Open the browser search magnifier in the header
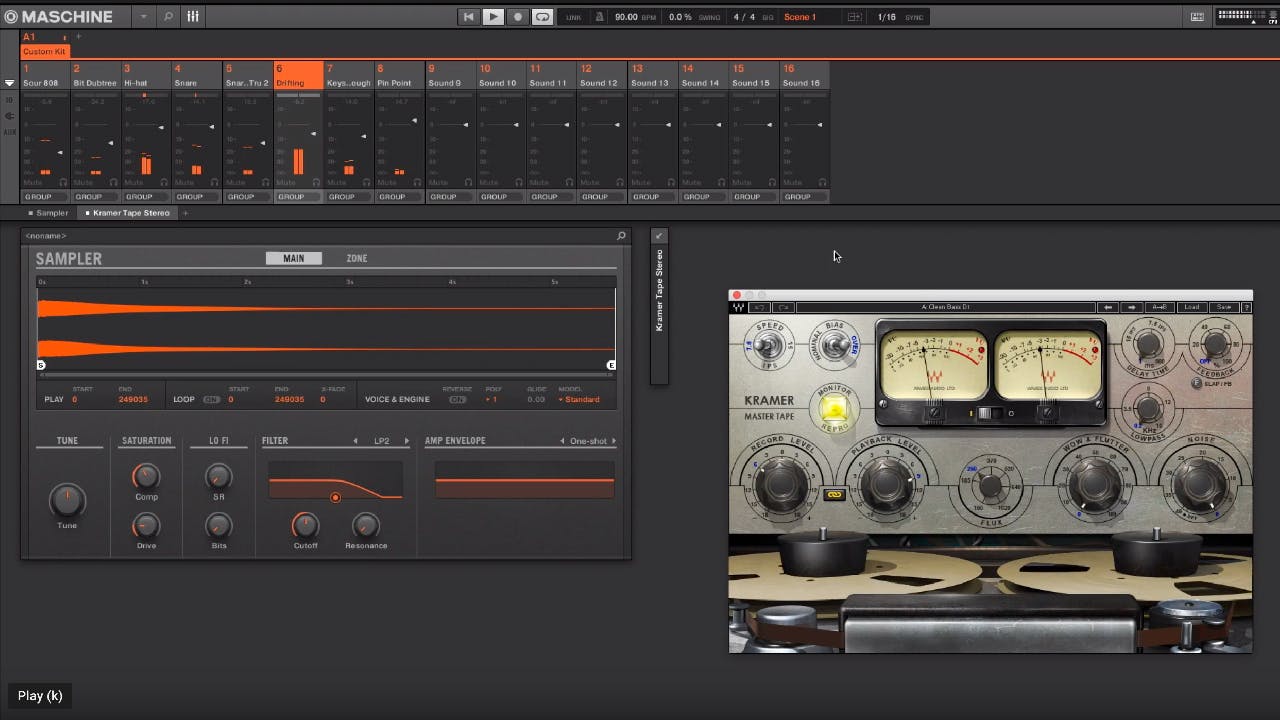Viewport: 1280px width, 720px height. tap(168, 17)
